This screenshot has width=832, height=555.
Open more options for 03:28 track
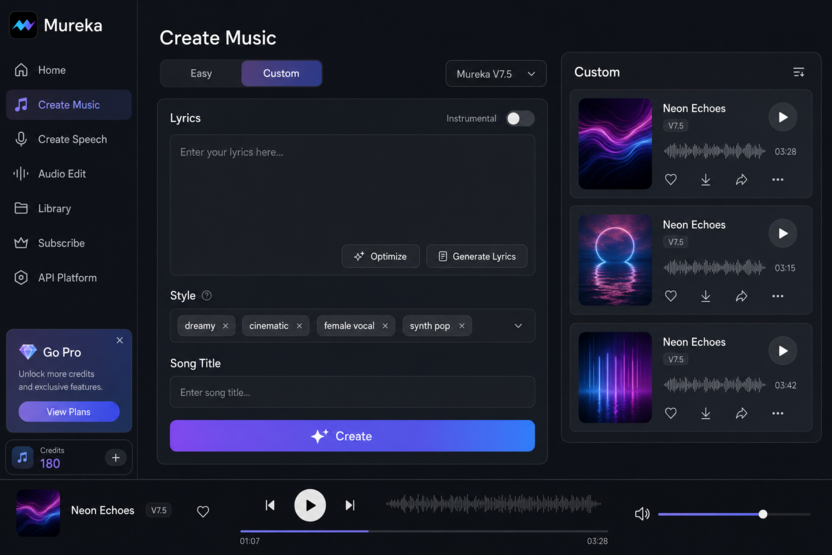tap(777, 180)
